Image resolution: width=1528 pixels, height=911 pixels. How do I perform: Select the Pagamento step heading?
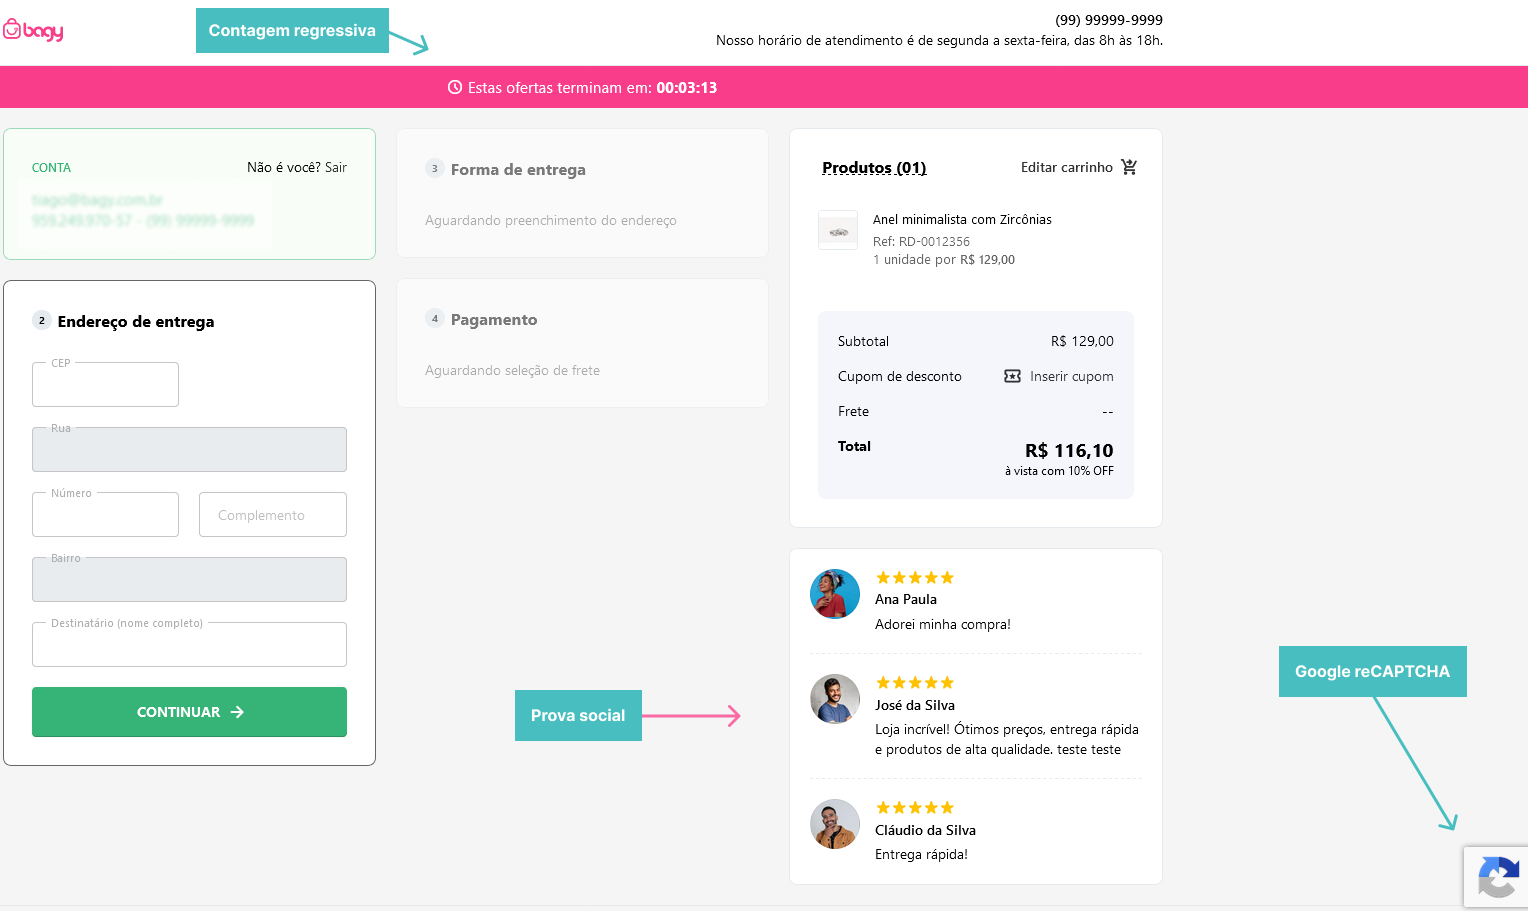(494, 319)
